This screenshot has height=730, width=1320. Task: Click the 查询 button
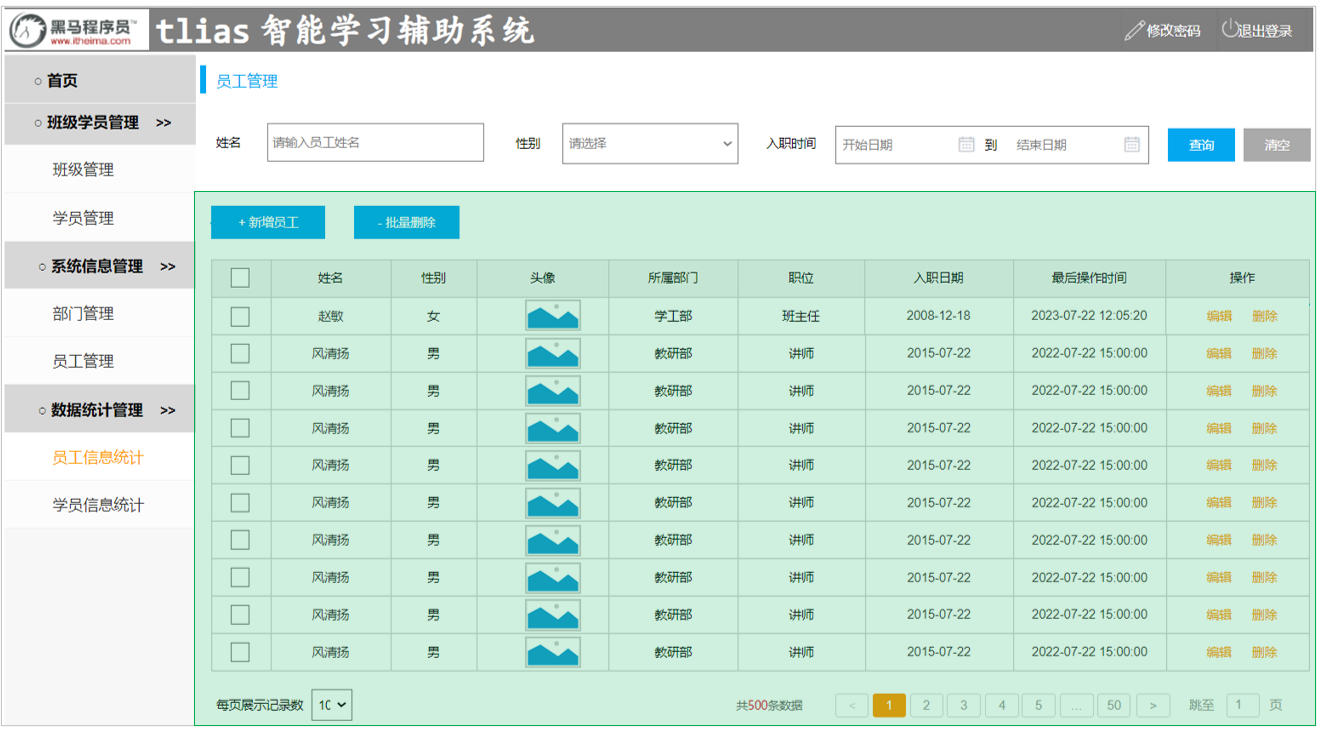[x=1201, y=145]
